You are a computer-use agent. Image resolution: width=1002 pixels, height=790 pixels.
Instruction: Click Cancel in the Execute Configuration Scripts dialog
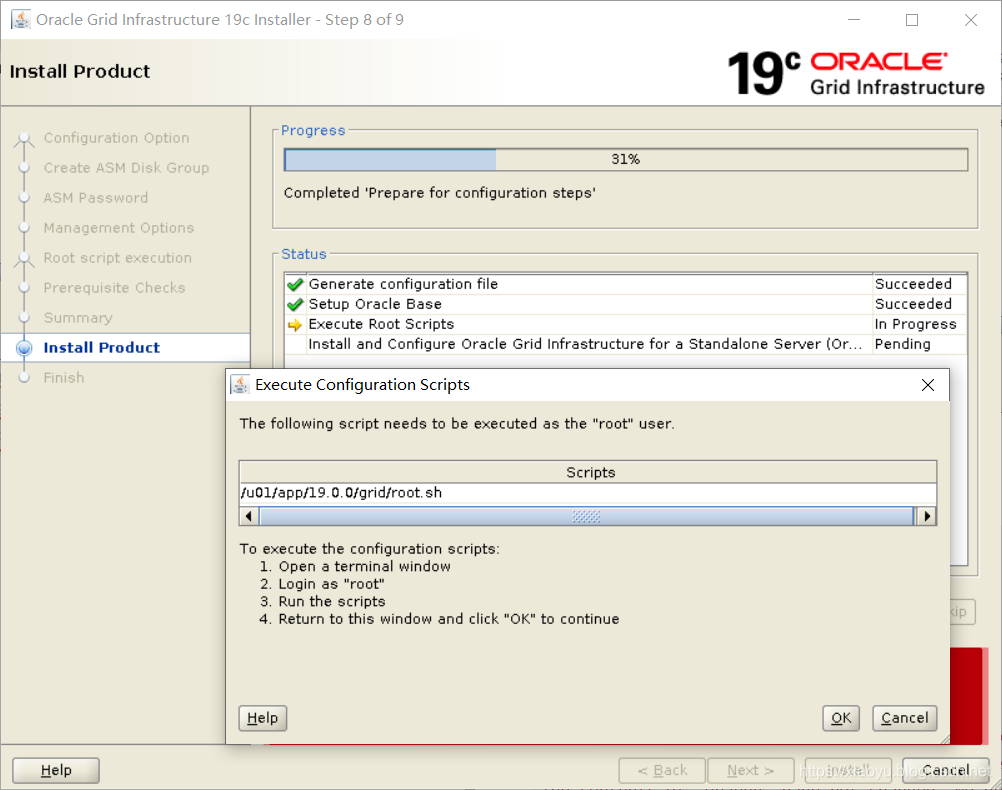point(904,718)
